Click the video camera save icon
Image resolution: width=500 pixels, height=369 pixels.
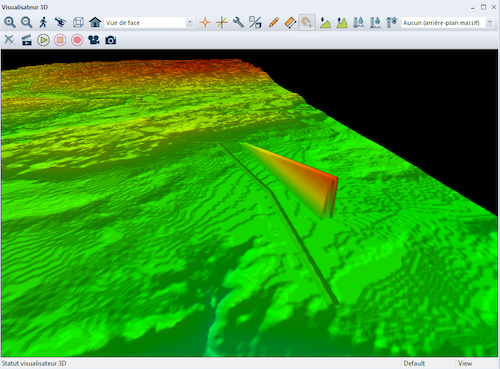(94, 40)
